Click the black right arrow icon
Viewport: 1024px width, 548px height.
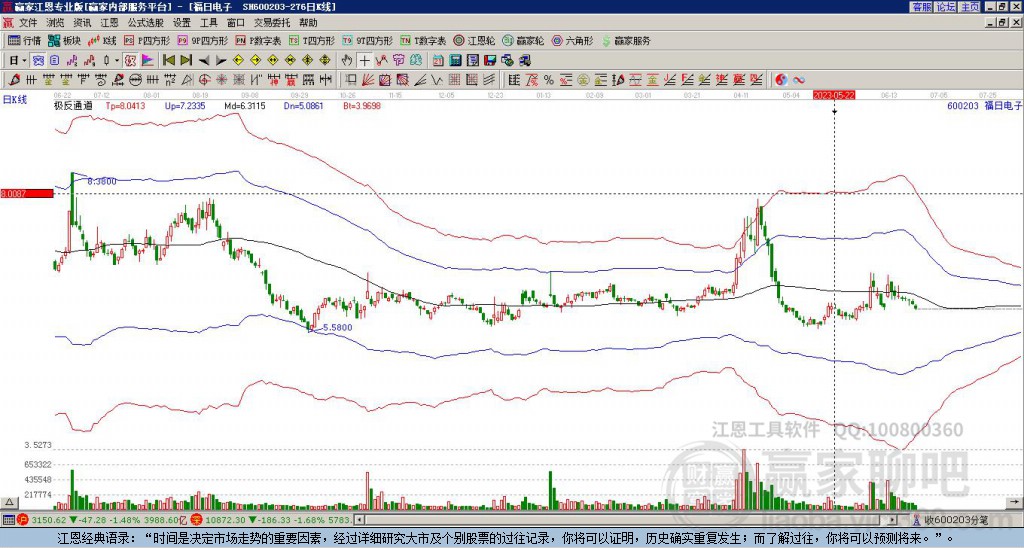[x=221, y=60]
